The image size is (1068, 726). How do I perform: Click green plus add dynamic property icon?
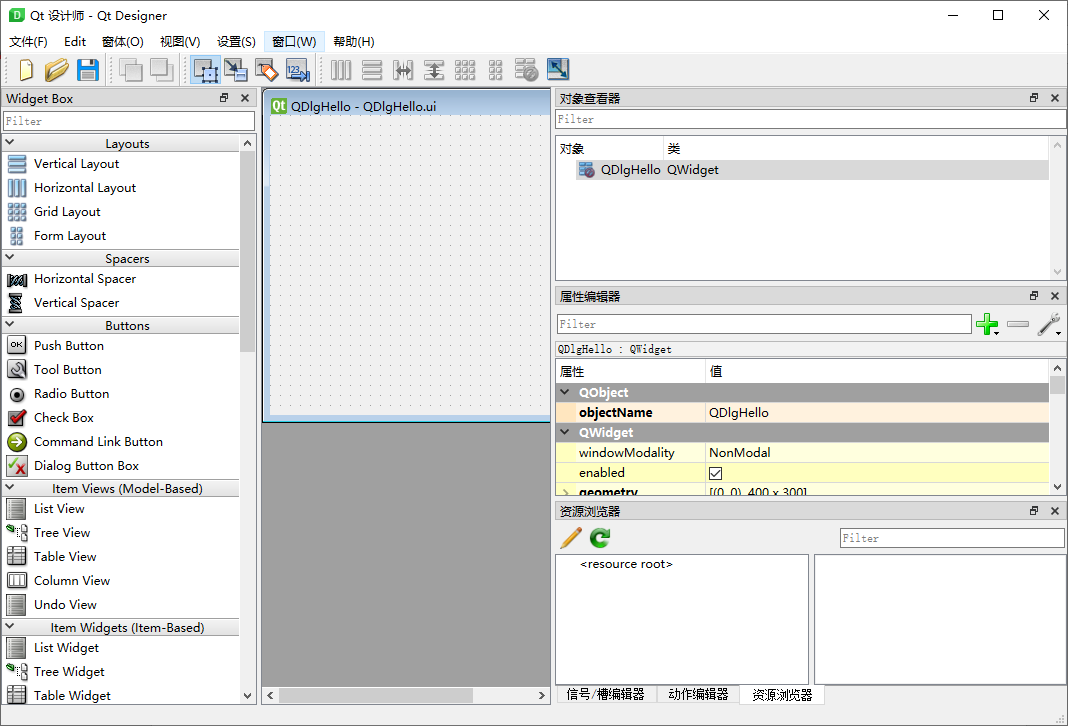[x=986, y=325]
